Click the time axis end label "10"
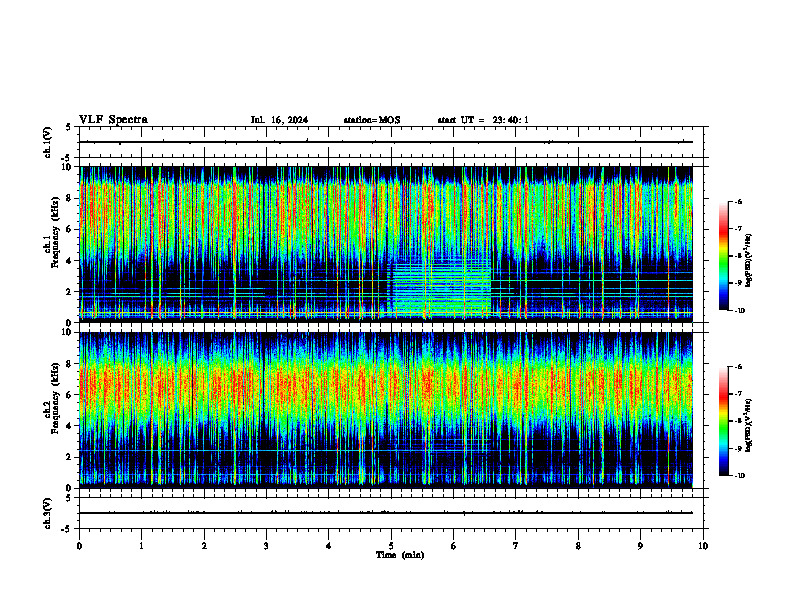The image size is (792, 612). [703, 546]
